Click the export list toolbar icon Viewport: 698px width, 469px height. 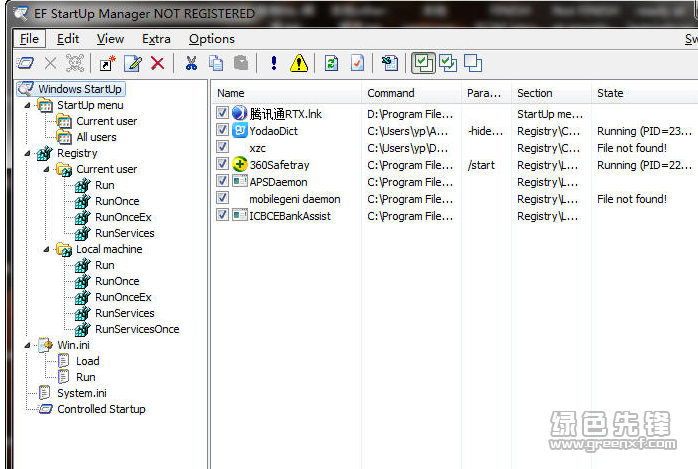click(x=390, y=63)
